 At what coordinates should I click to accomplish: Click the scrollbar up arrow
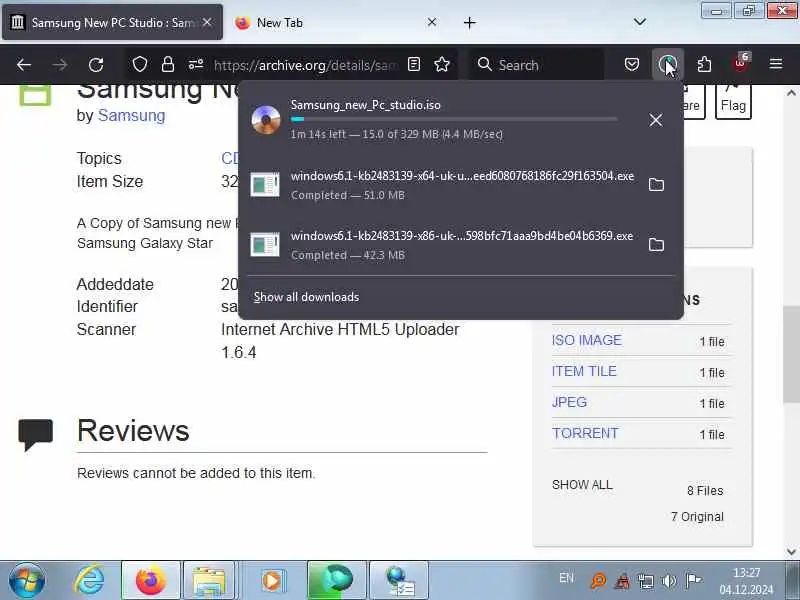[791, 93]
